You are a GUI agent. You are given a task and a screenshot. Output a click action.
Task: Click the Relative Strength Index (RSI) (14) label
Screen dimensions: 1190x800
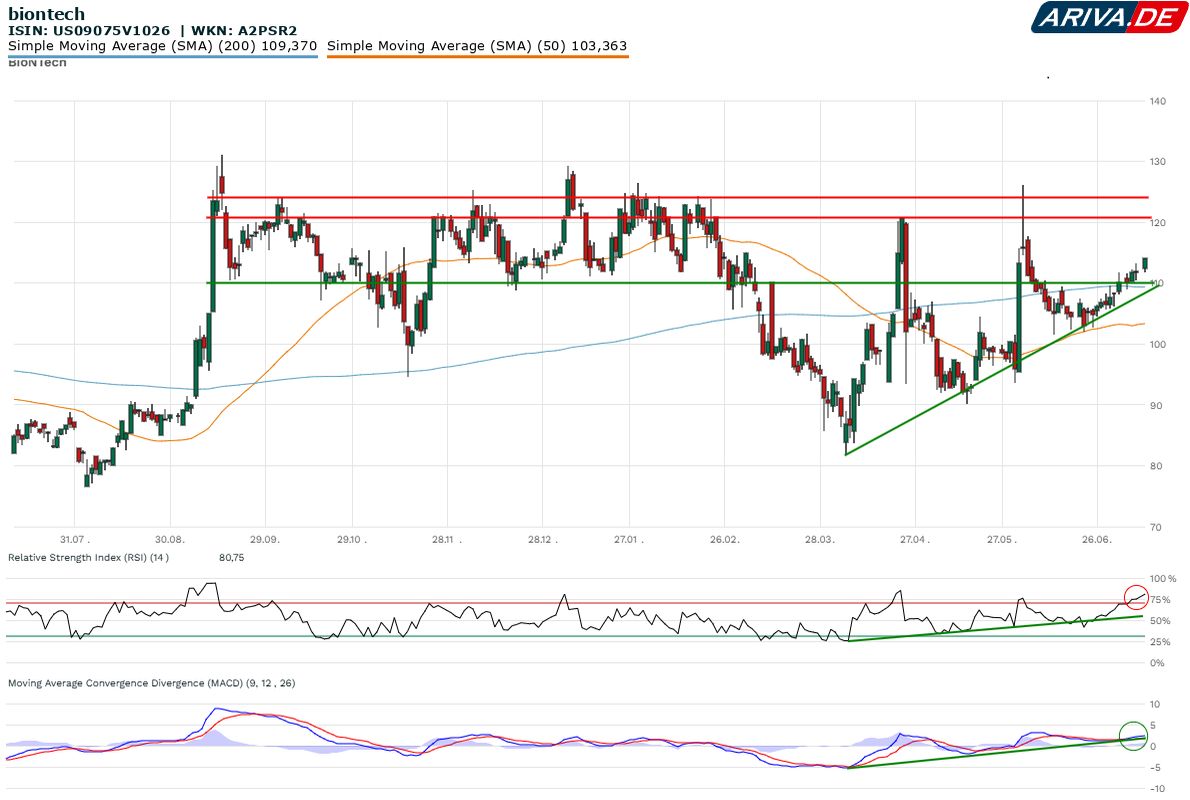click(x=88, y=558)
